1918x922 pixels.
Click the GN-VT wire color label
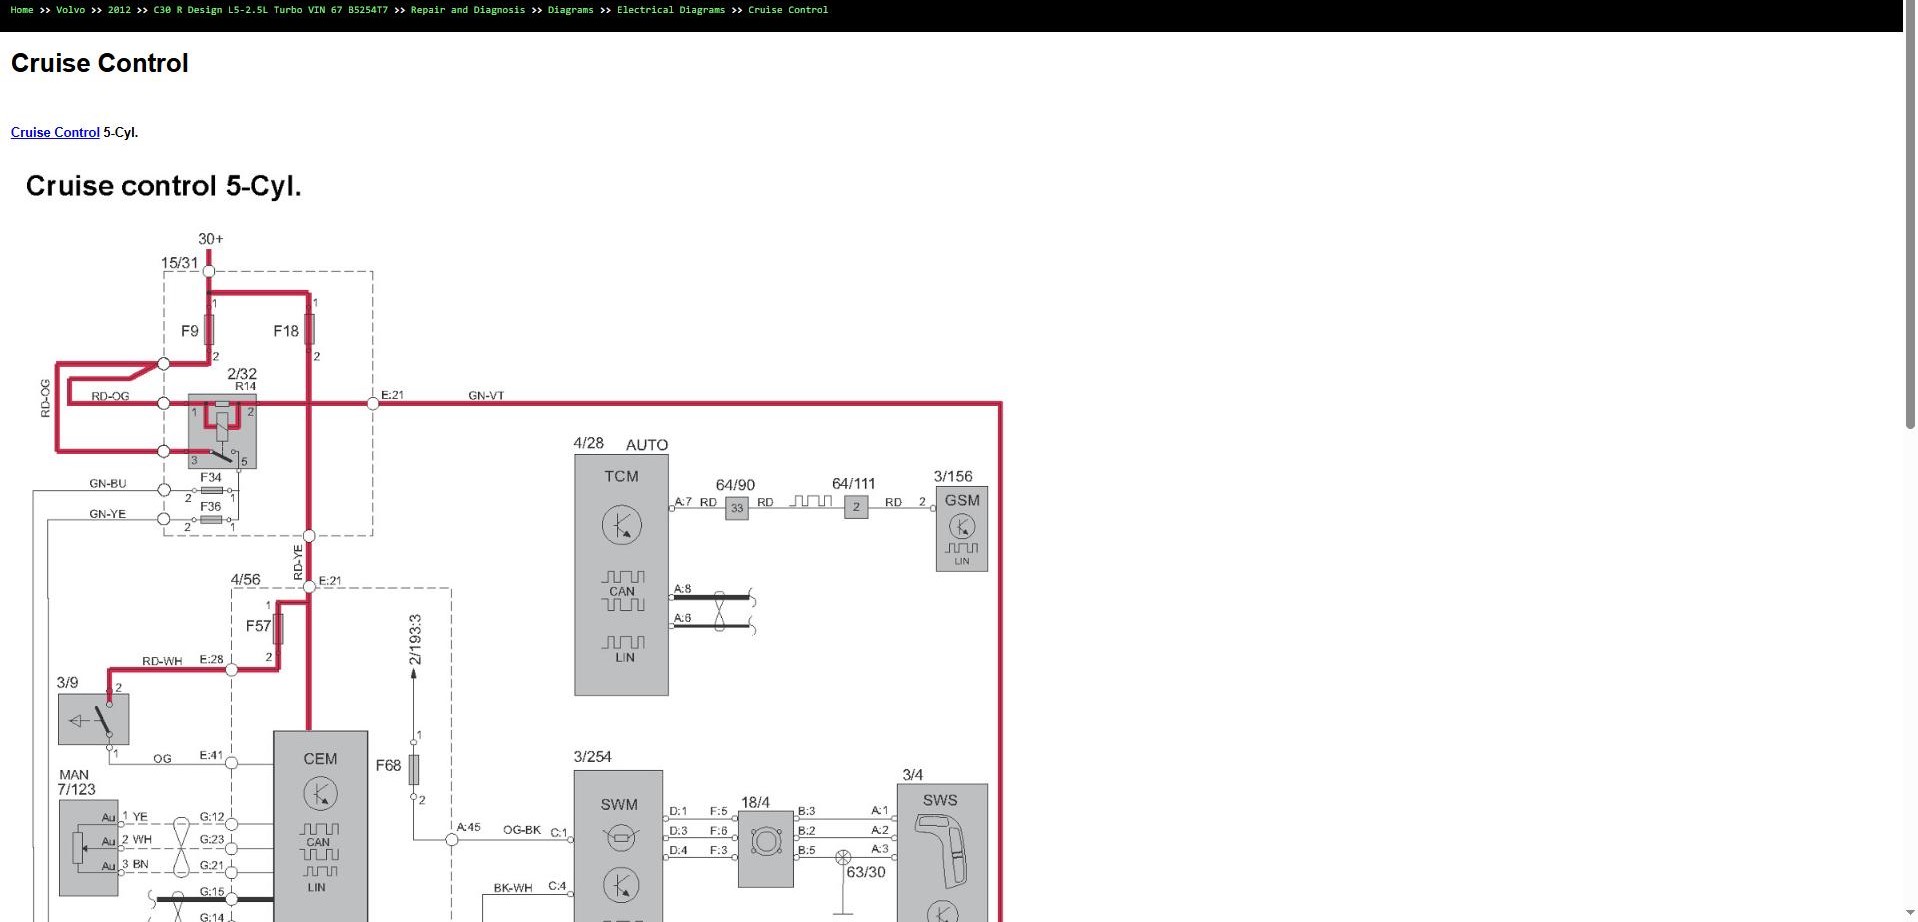click(x=486, y=396)
